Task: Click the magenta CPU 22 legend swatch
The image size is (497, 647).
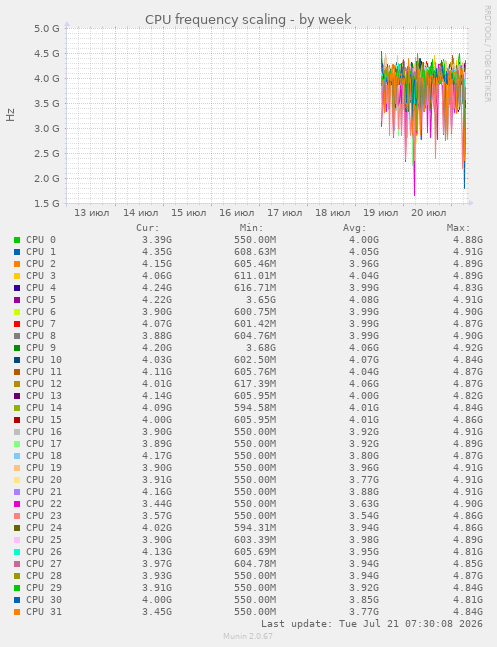Action: click(17, 503)
